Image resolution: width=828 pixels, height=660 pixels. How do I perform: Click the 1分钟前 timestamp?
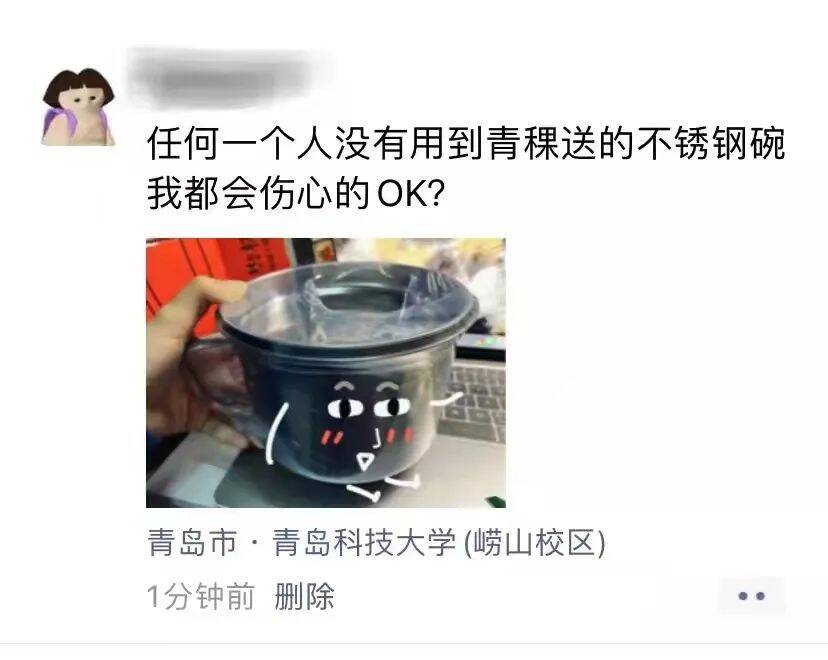point(201,597)
